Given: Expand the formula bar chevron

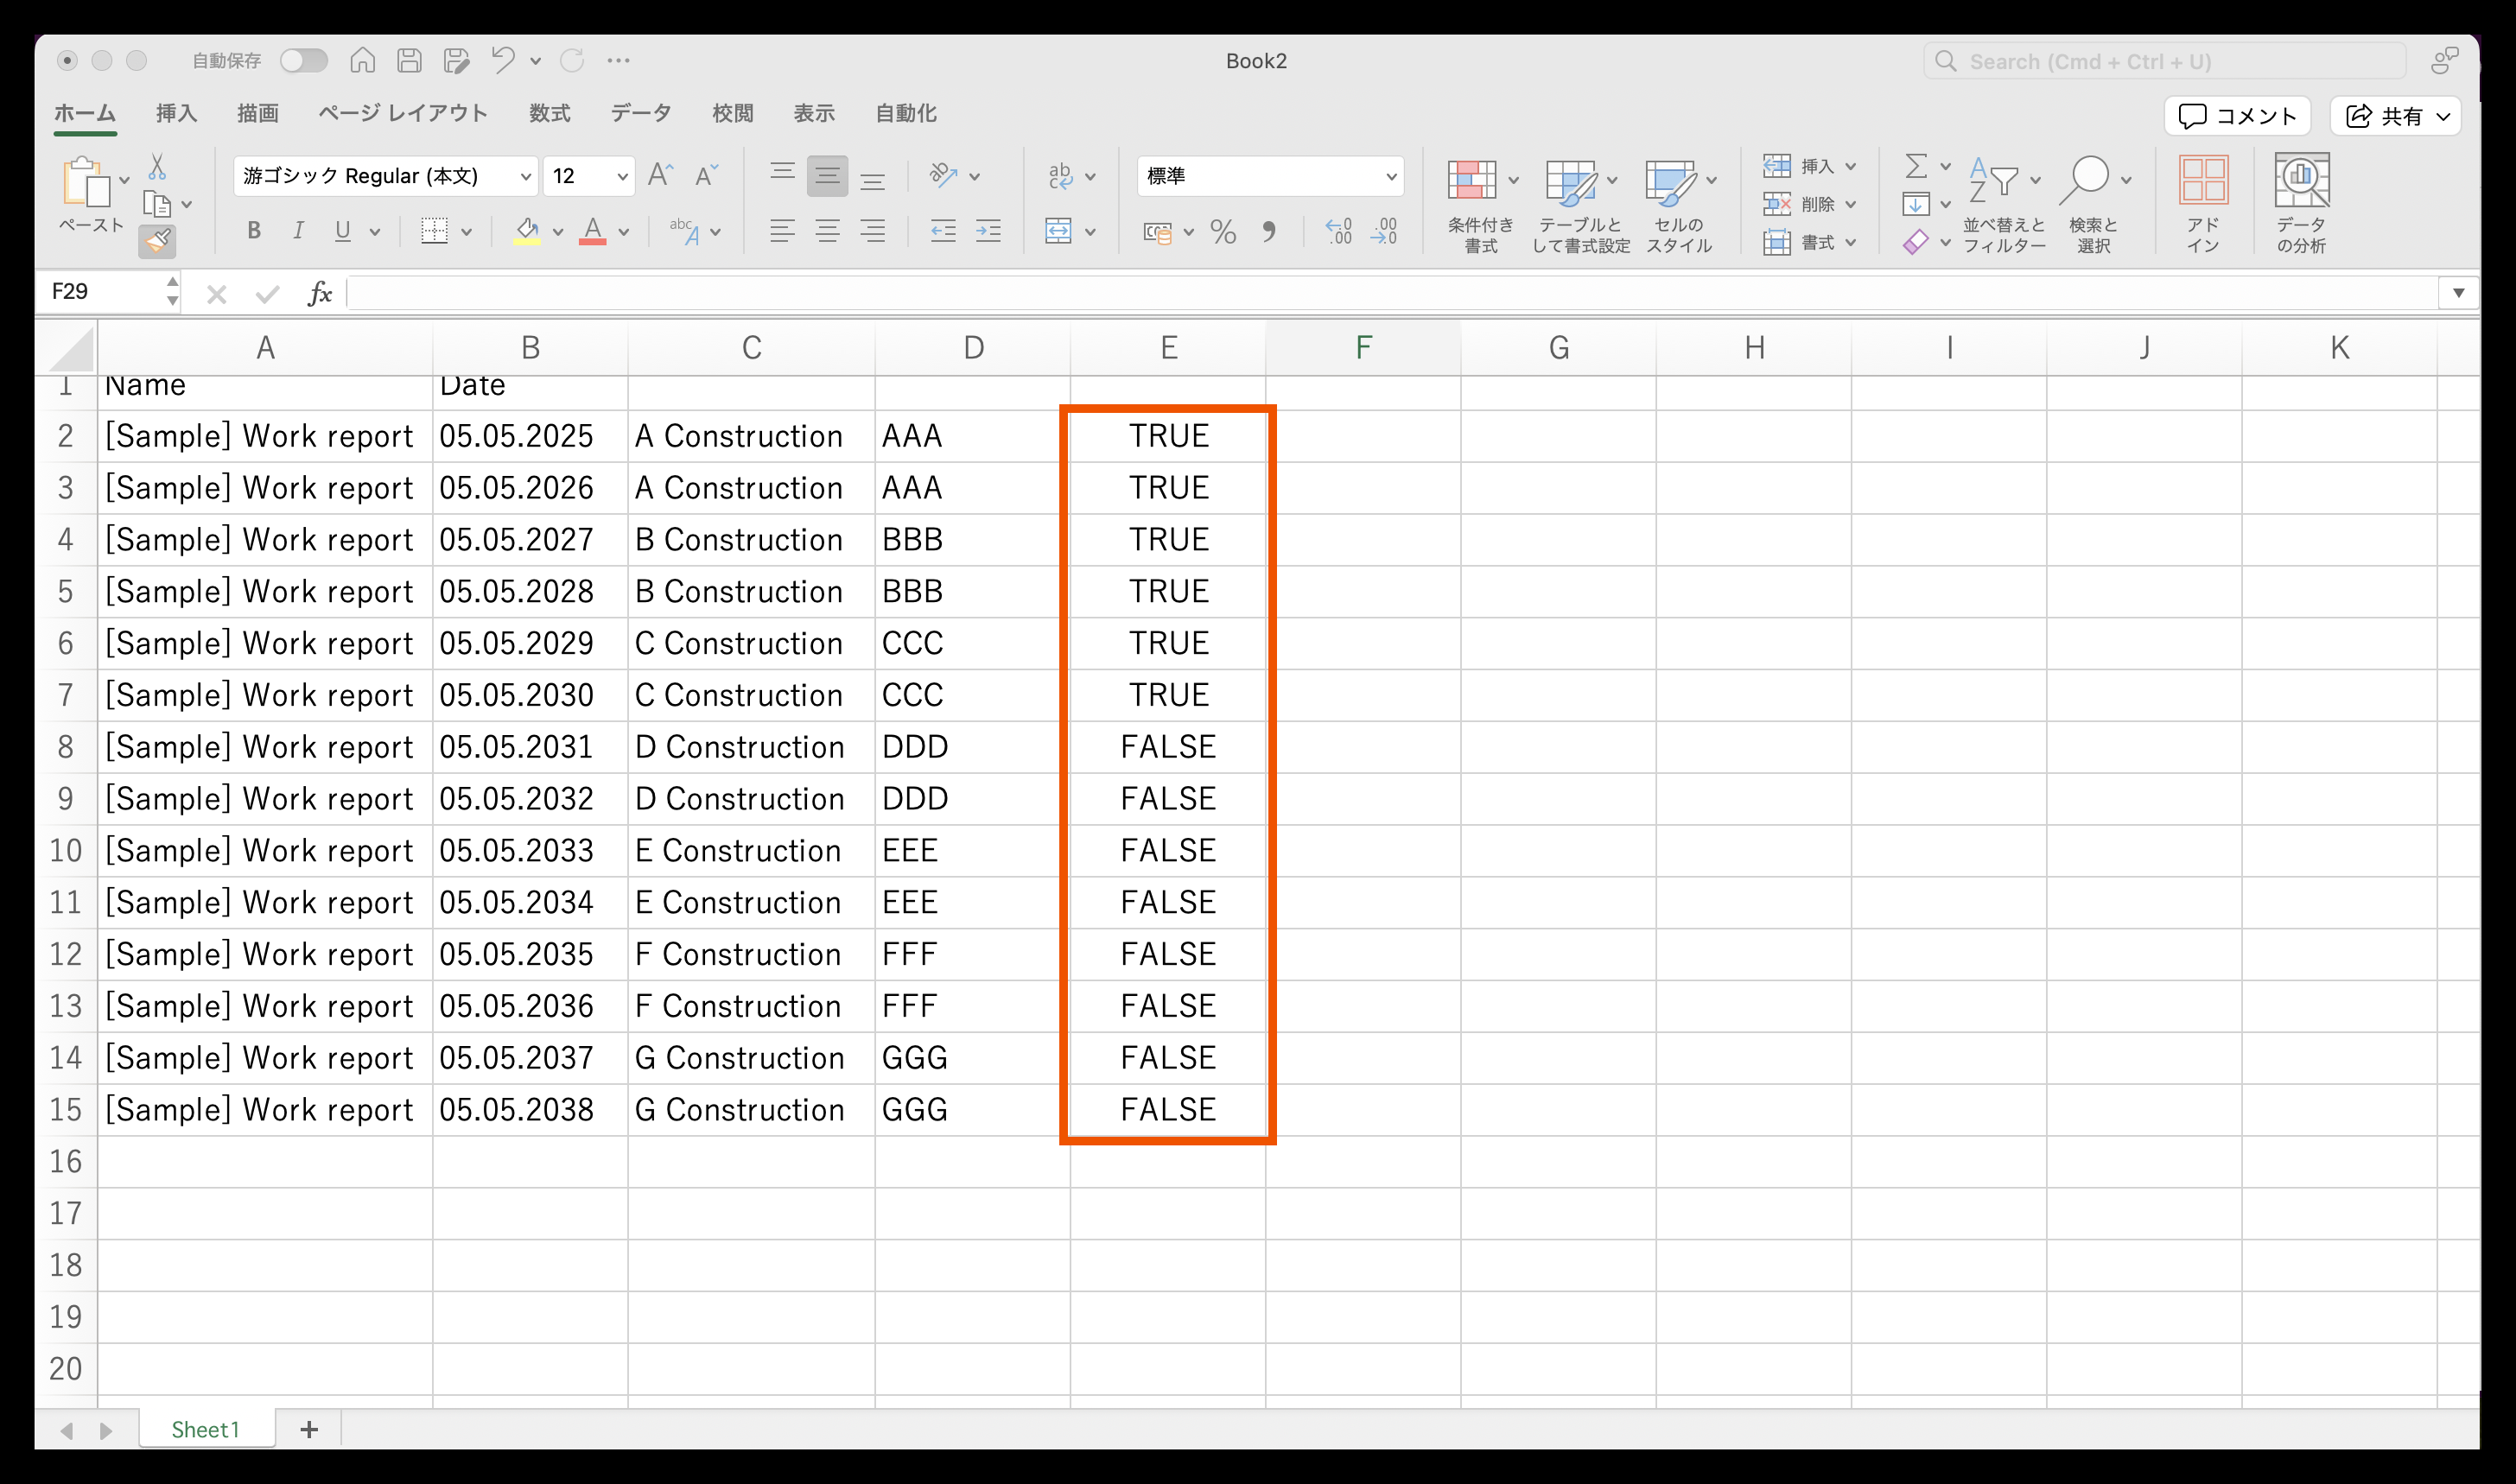Looking at the screenshot, I should (2458, 293).
